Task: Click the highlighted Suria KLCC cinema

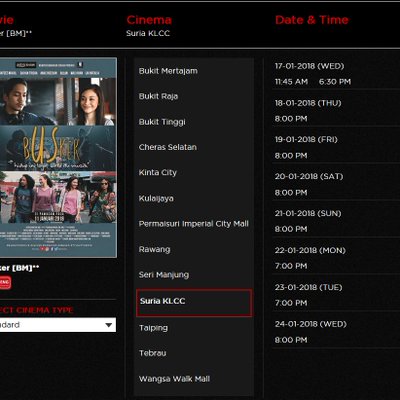Action: pyautogui.click(x=194, y=303)
